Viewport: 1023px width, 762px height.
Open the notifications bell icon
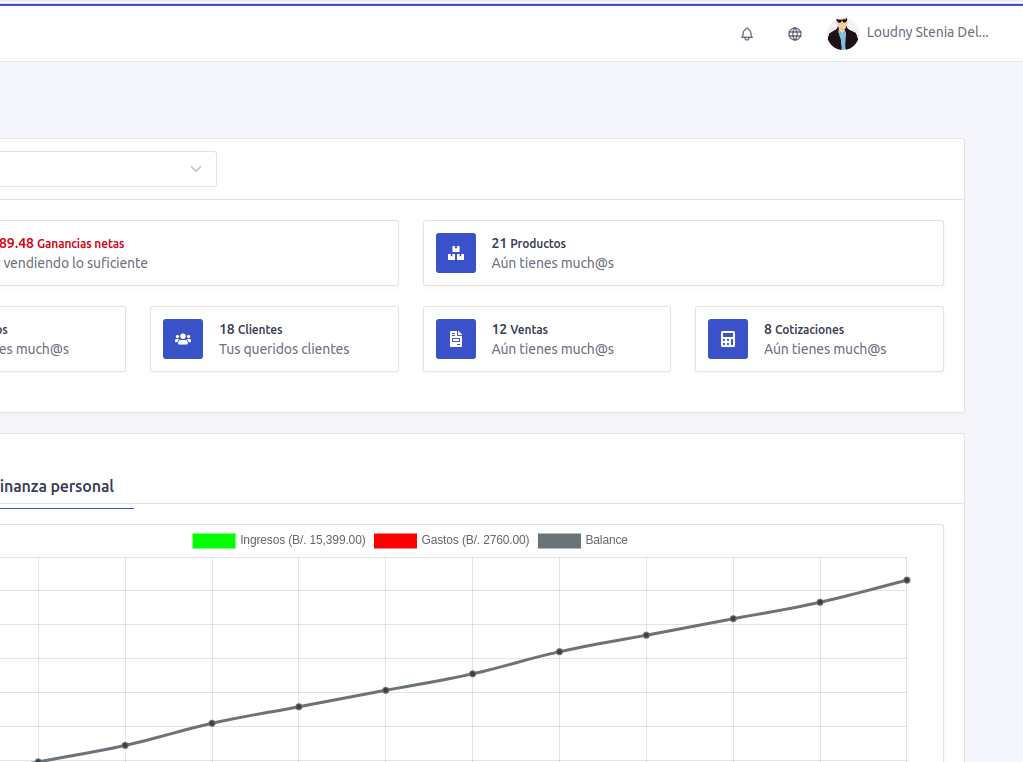tap(747, 34)
